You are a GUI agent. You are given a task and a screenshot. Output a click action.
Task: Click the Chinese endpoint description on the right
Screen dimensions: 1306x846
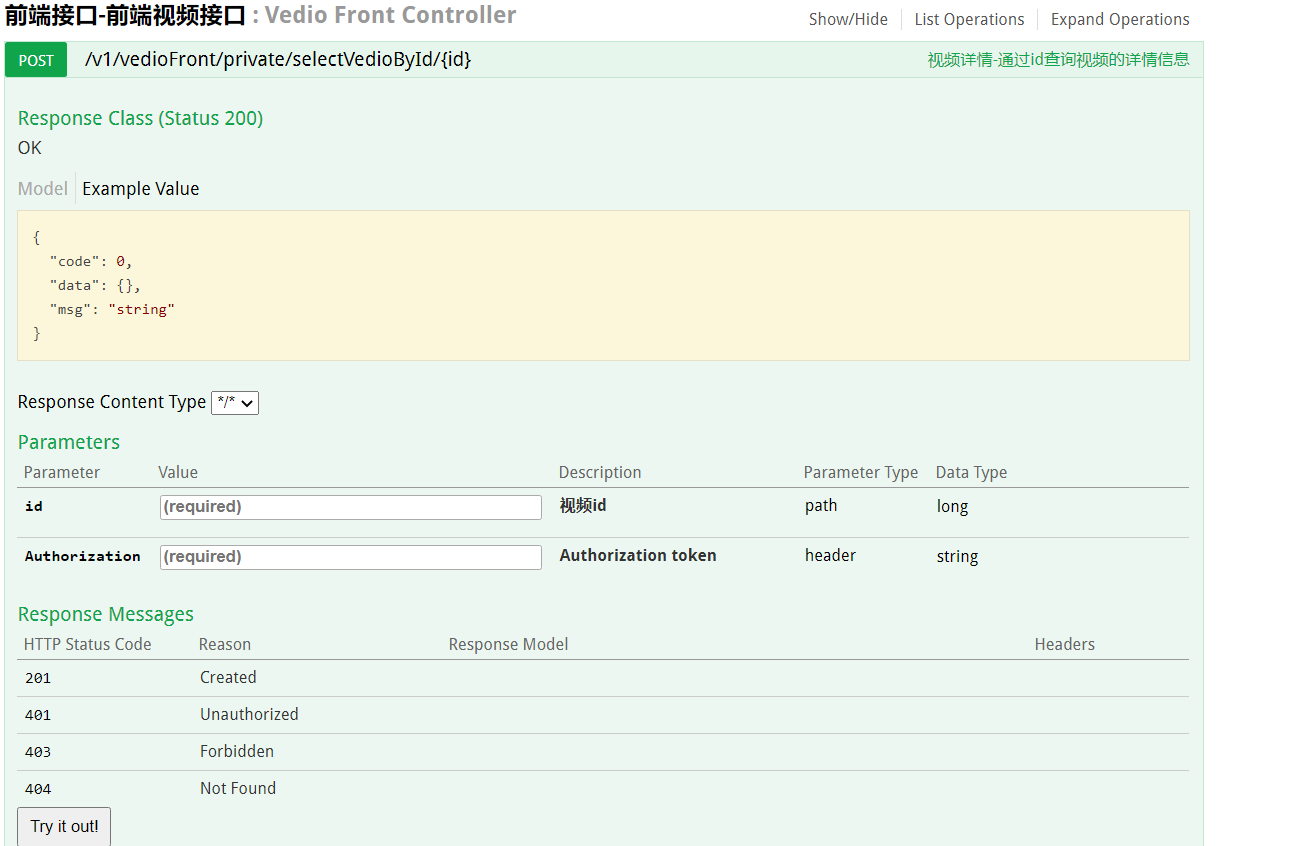tap(1058, 59)
